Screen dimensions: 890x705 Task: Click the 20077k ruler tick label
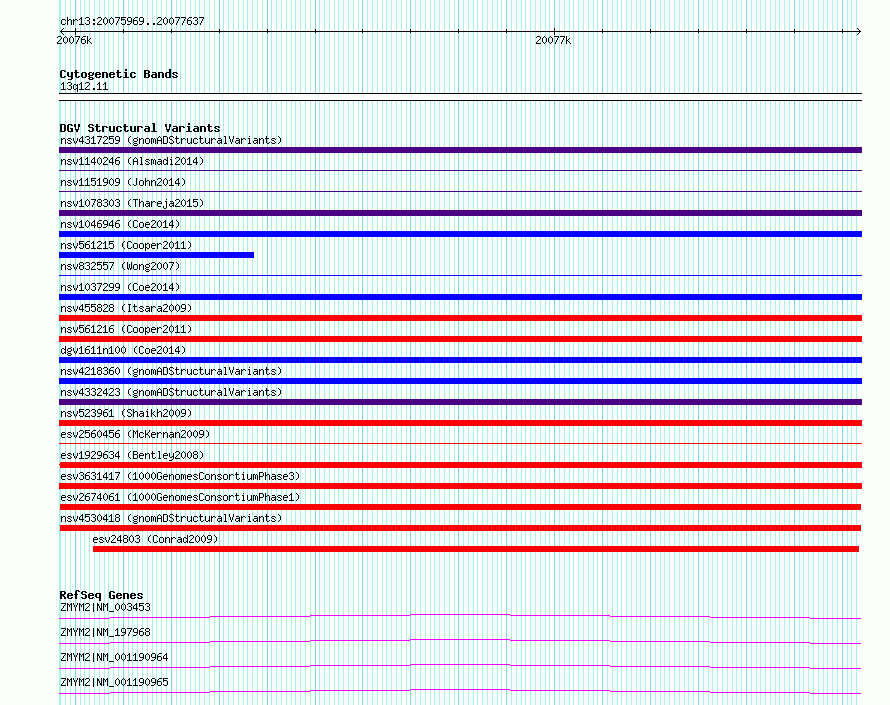(x=553, y=40)
